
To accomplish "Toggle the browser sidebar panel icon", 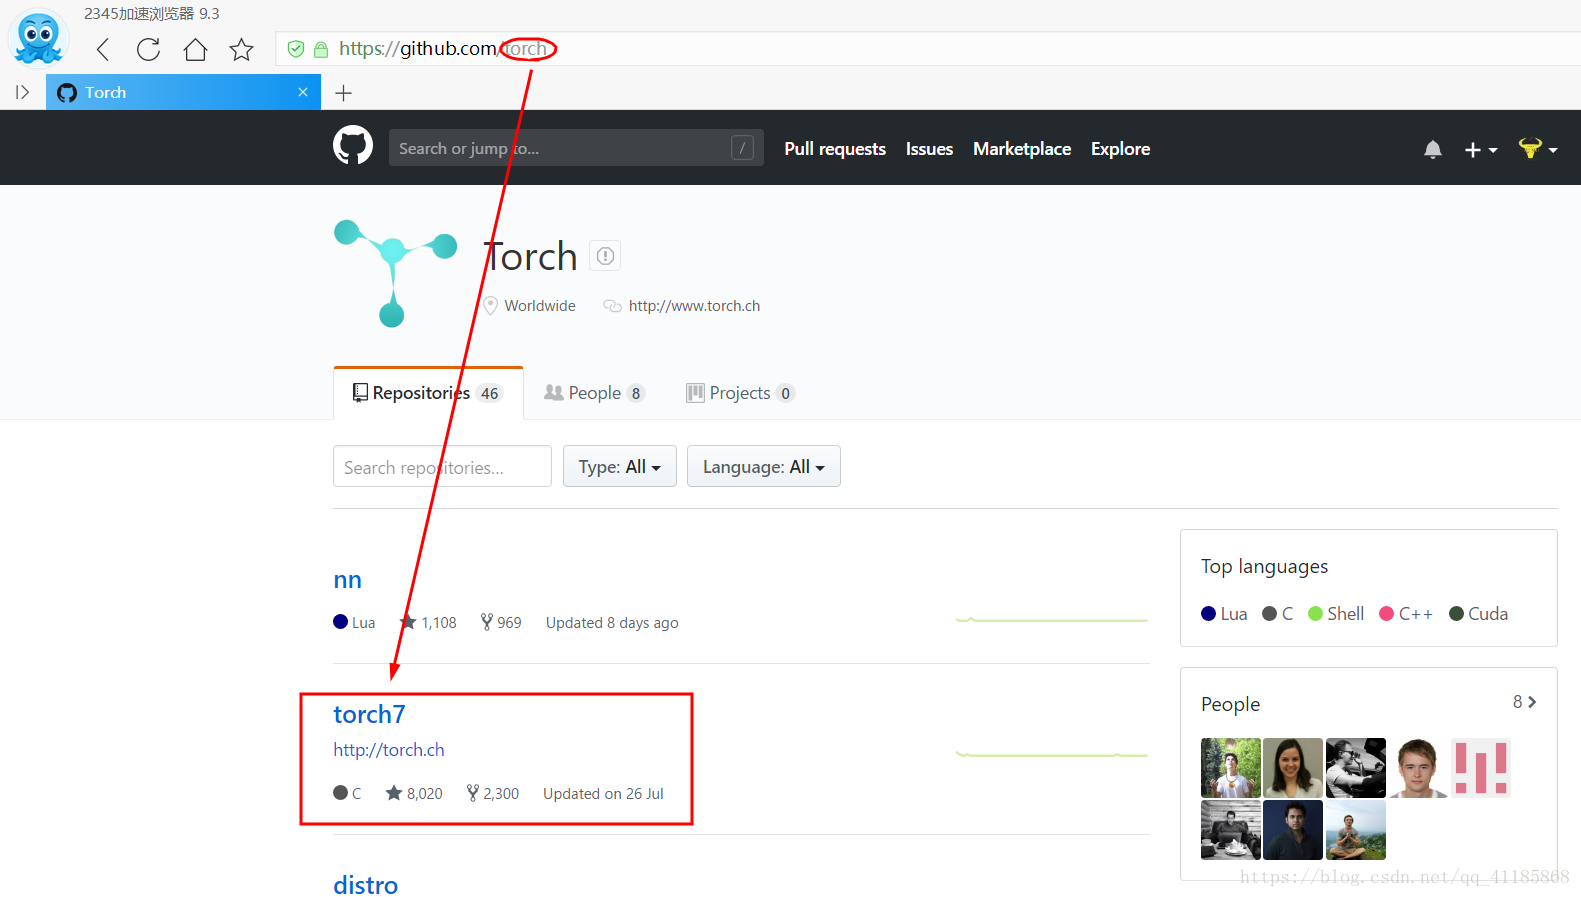I will pos(22,92).
